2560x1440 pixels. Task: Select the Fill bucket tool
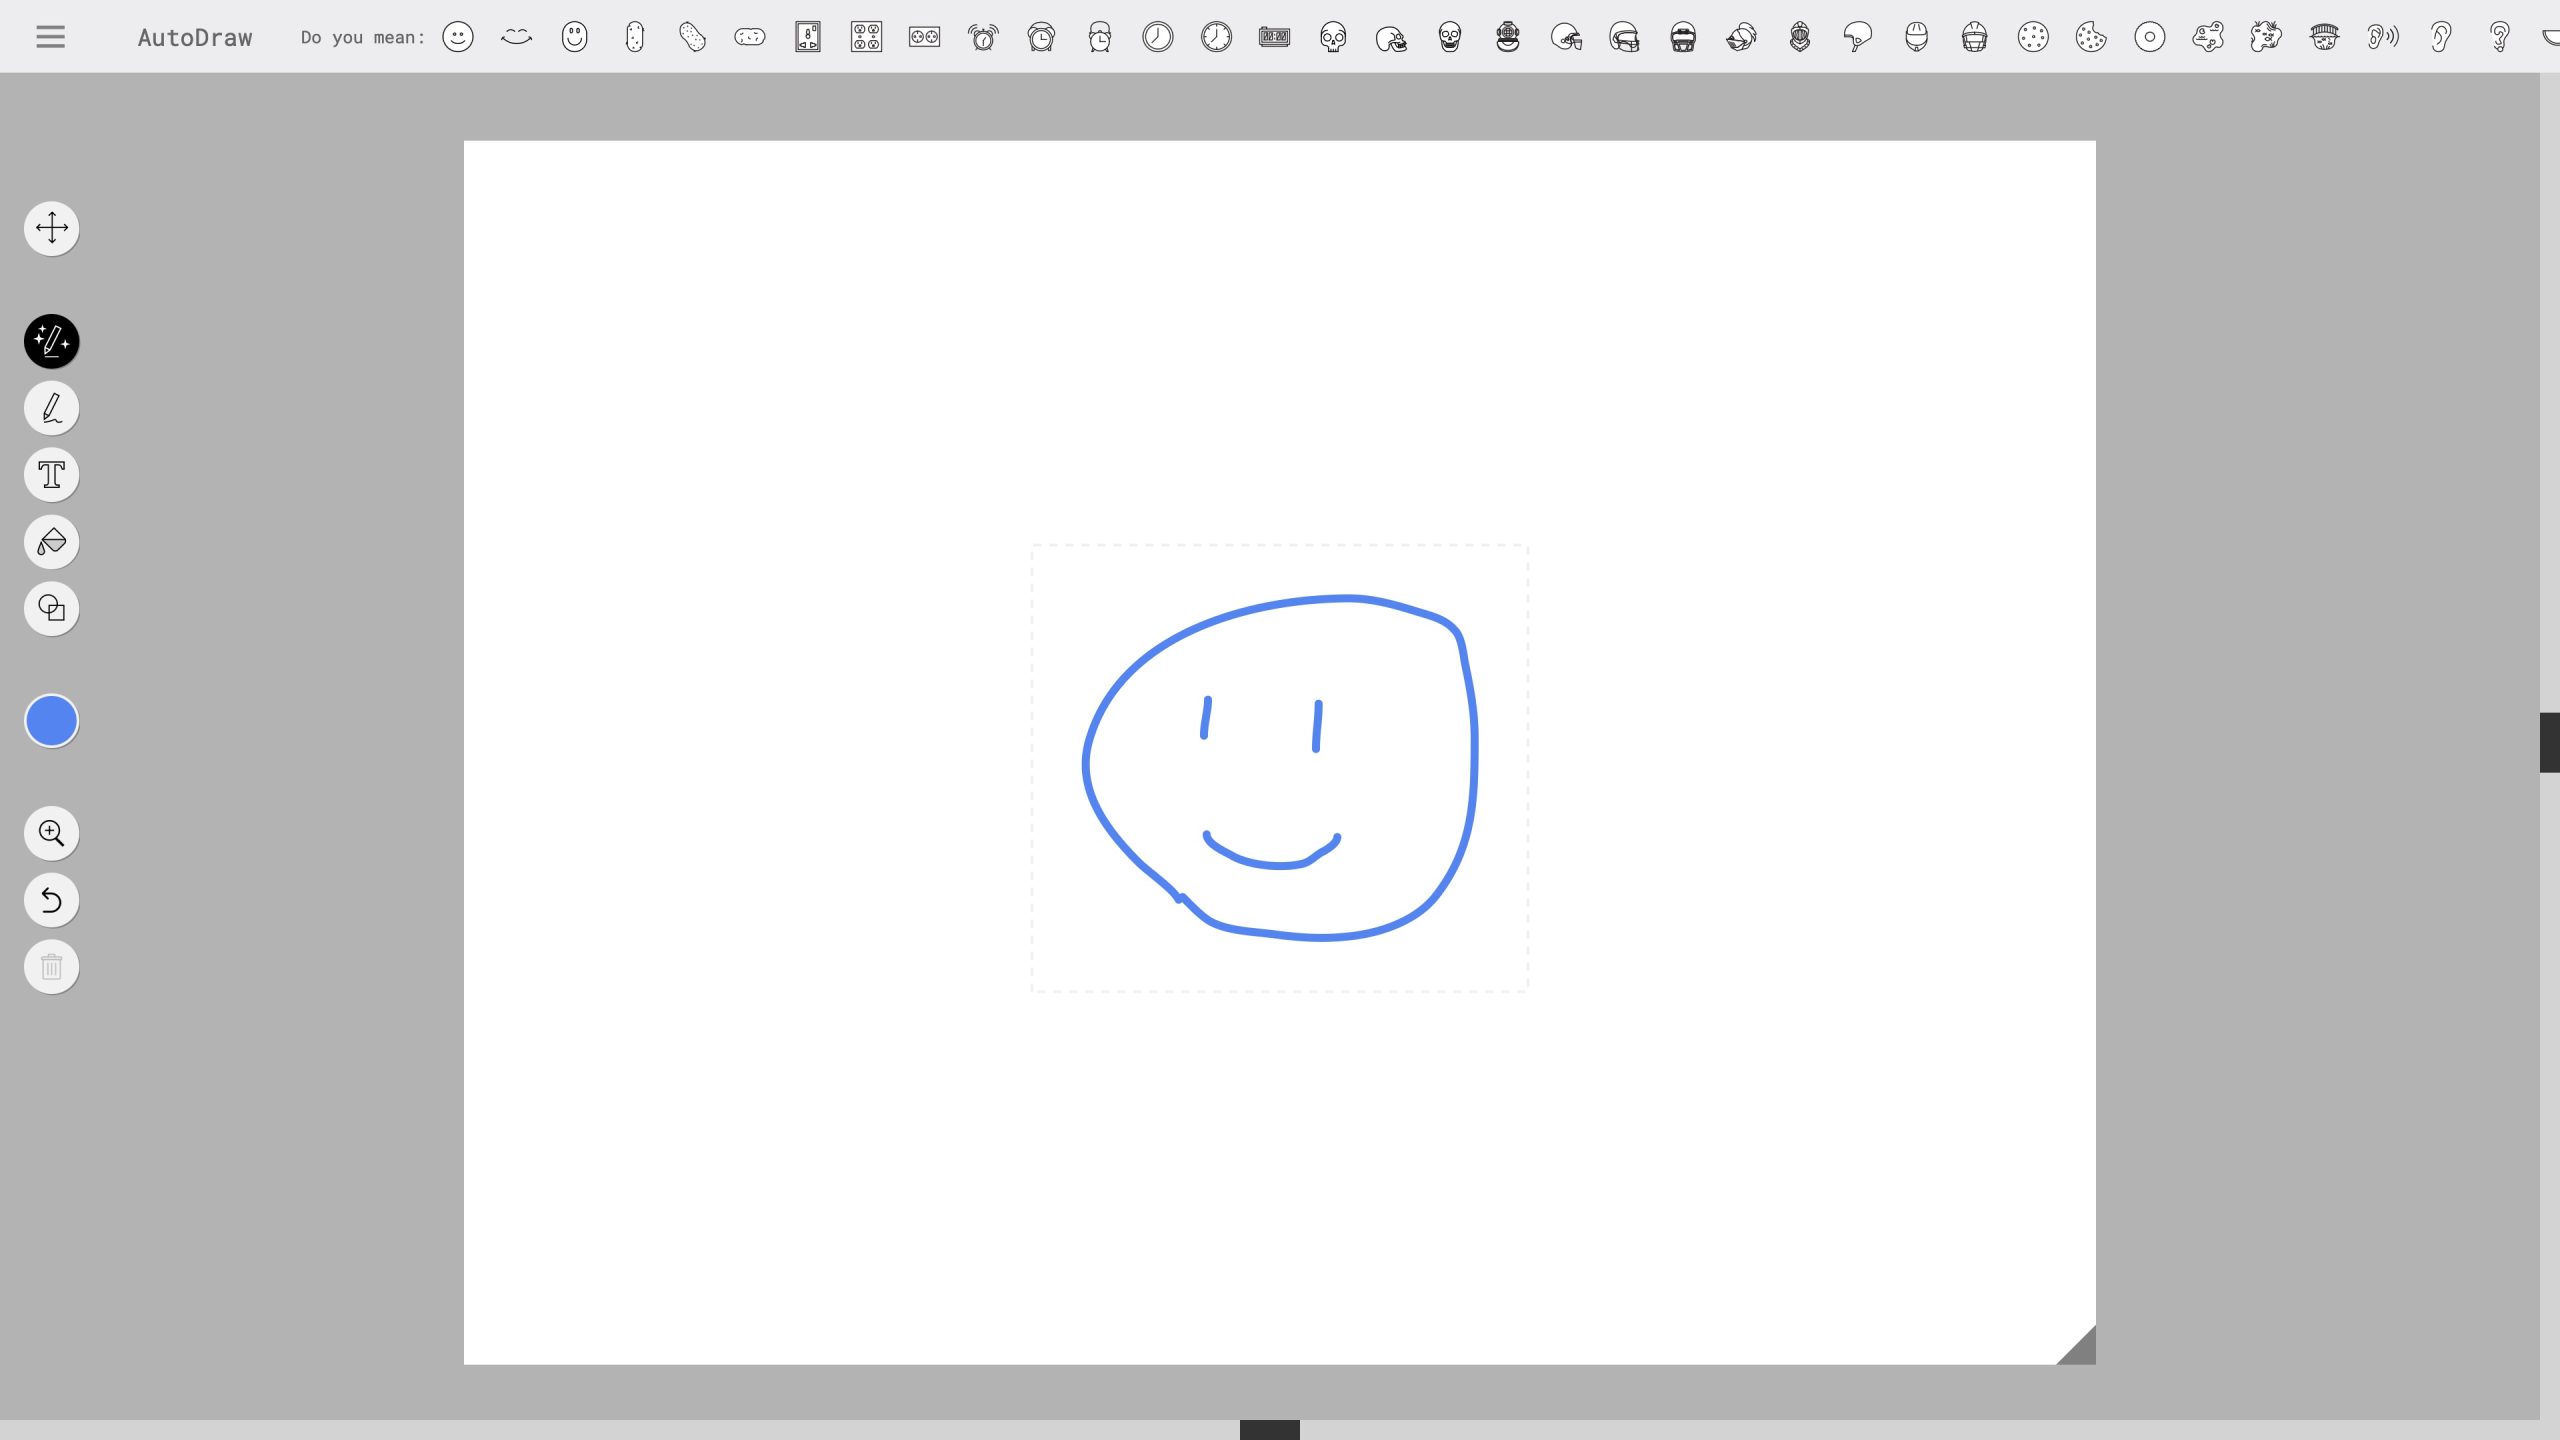point(52,542)
